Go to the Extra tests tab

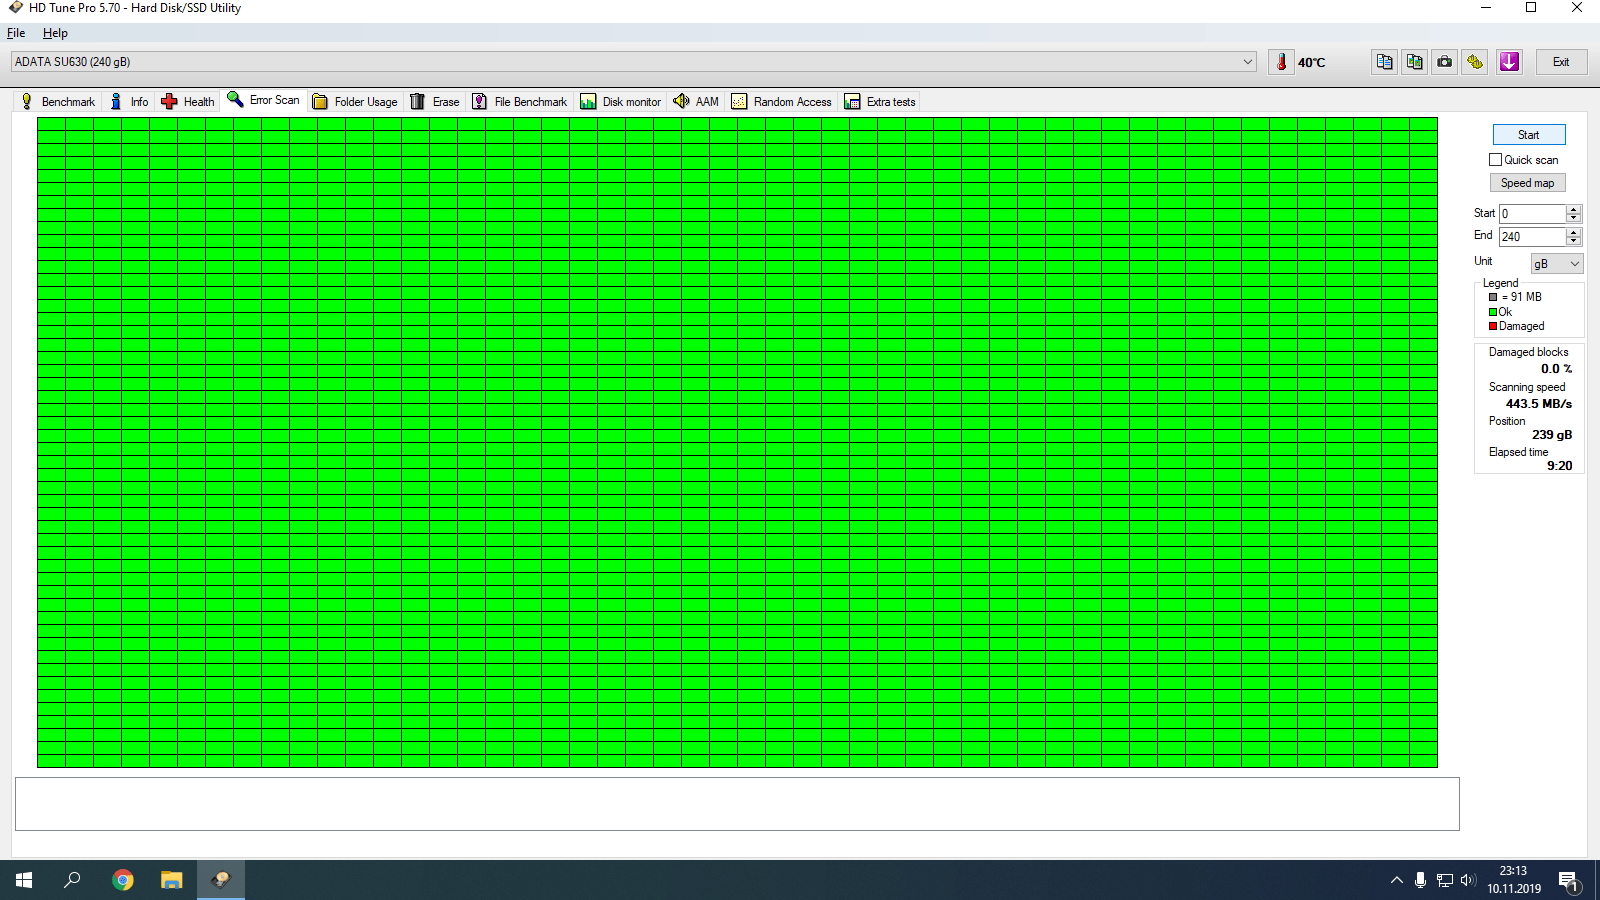click(880, 102)
